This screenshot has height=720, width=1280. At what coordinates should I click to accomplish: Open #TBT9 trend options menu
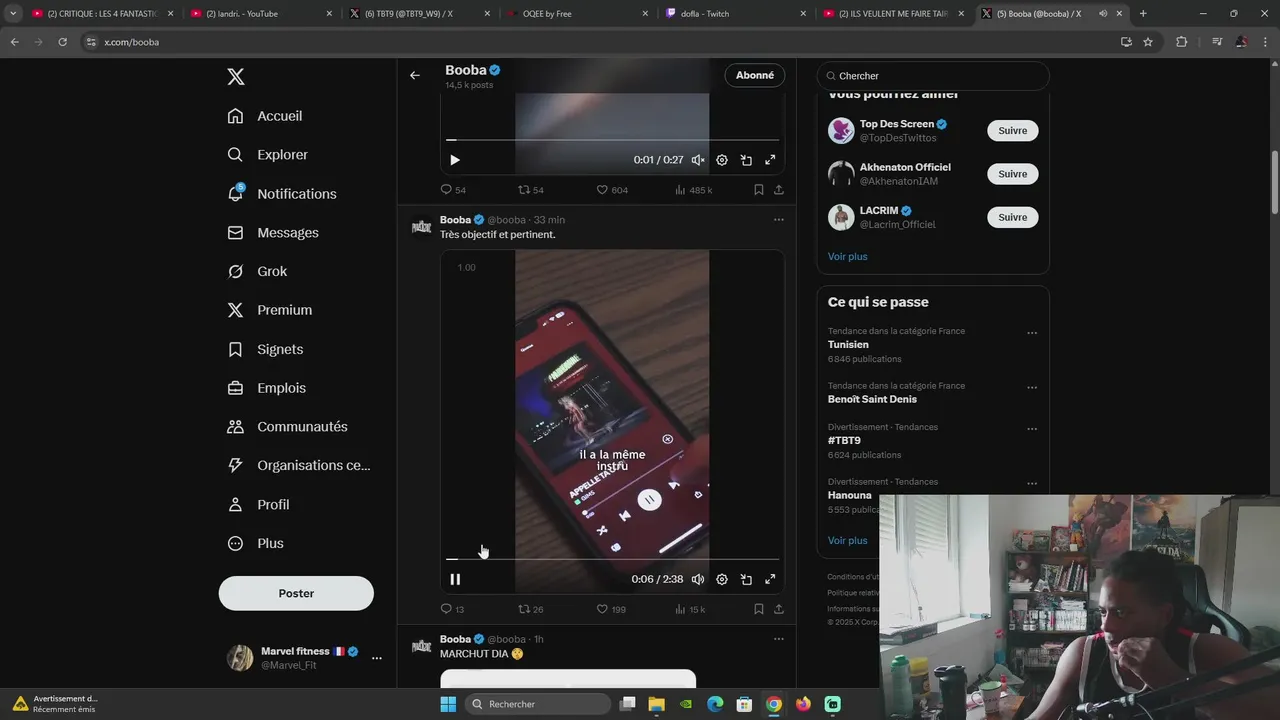(x=1032, y=429)
